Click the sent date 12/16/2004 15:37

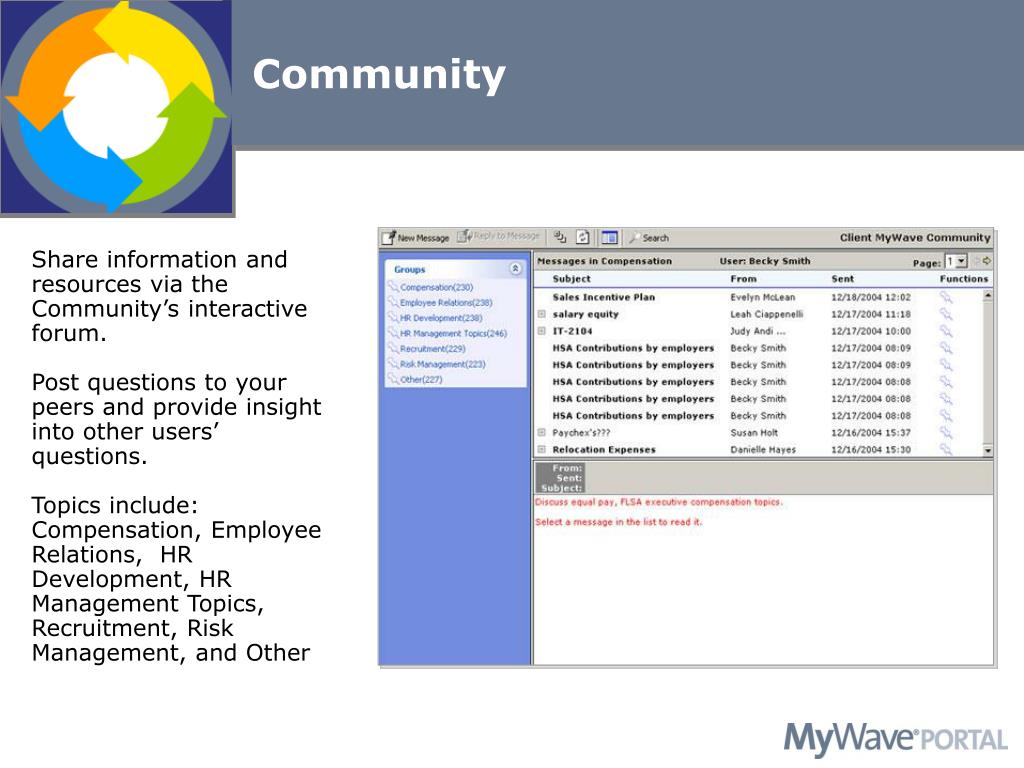[871, 432]
